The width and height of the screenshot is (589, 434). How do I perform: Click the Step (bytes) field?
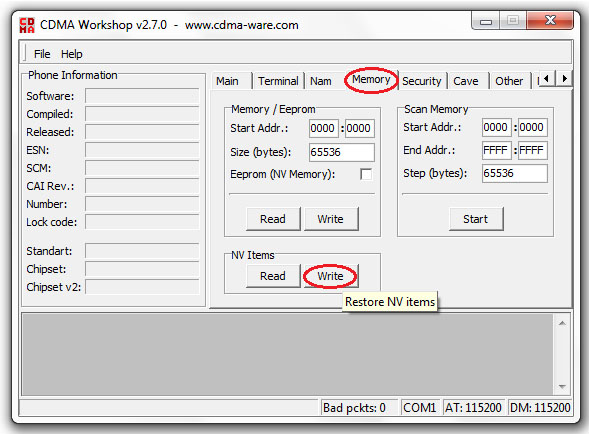point(515,173)
